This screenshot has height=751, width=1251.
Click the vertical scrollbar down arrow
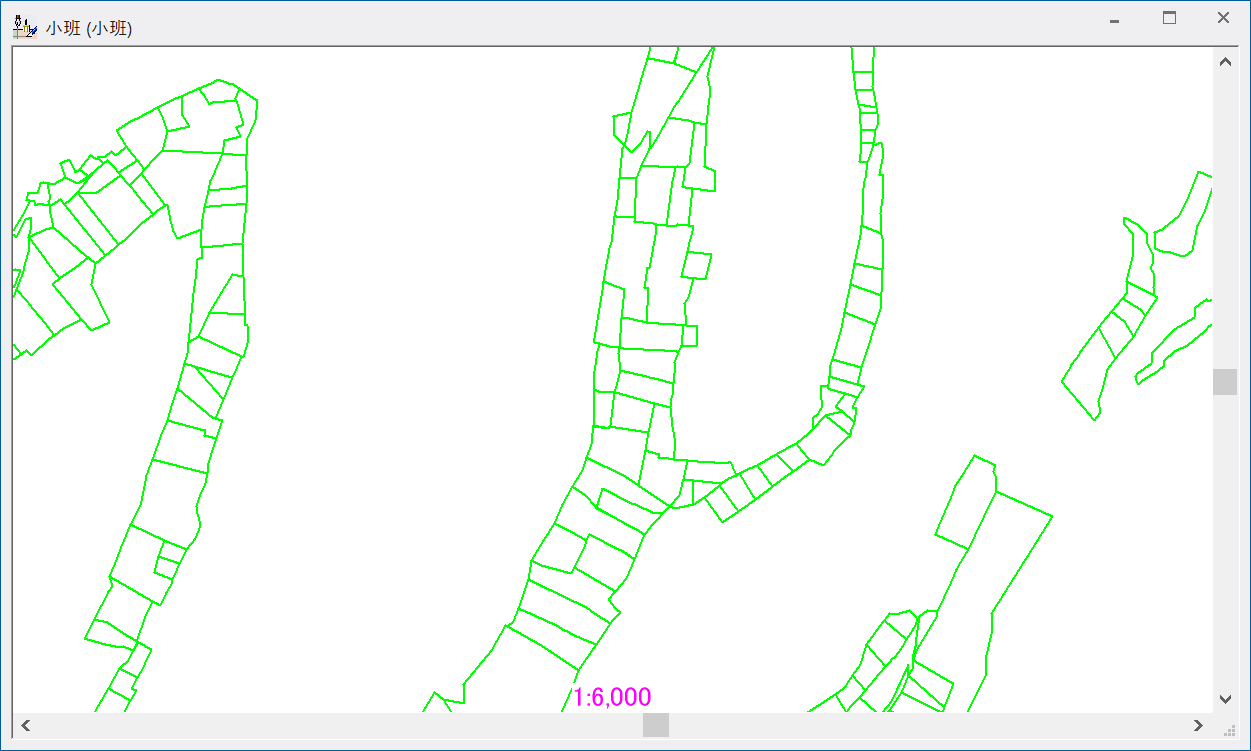point(1225,699)
